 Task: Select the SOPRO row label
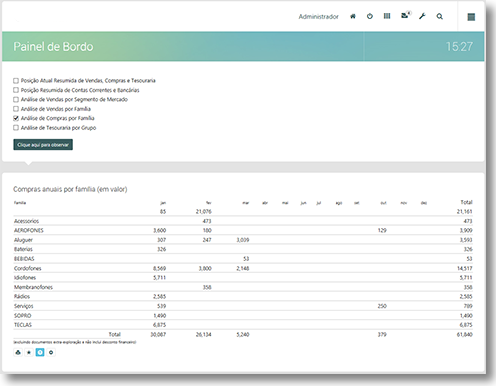pyautogui.click(x=22, y=315)
